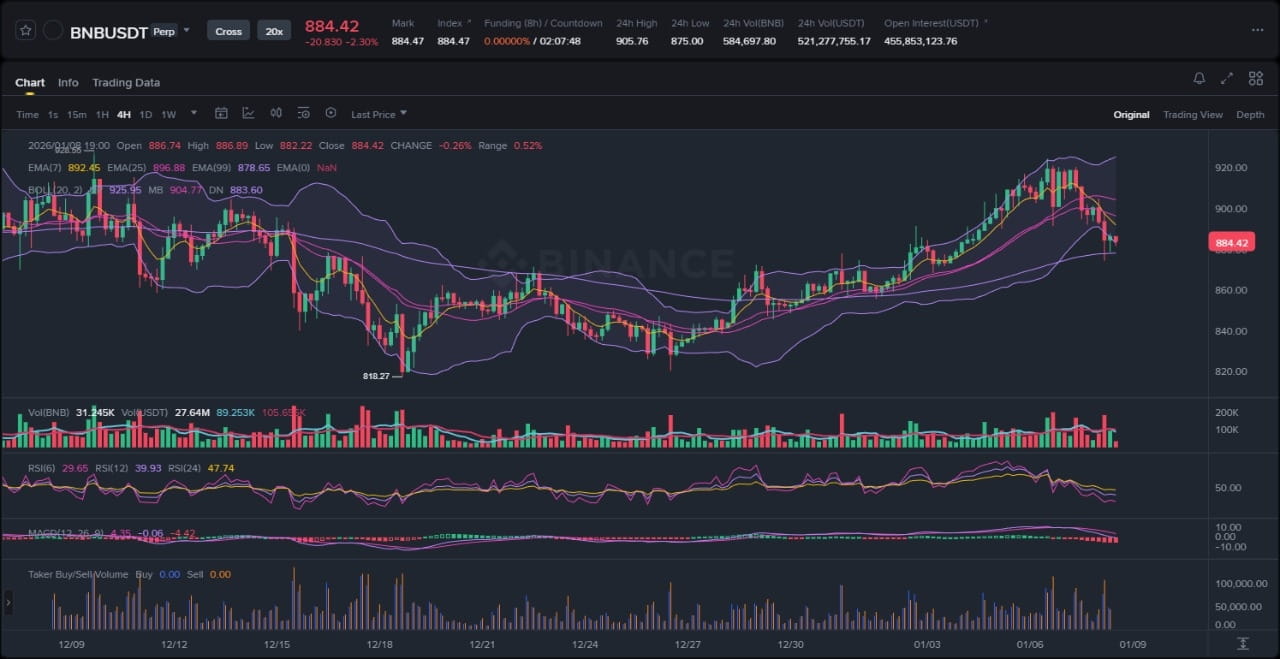
Task: Click the replay circle icon
Action: [x=331, y=113]
